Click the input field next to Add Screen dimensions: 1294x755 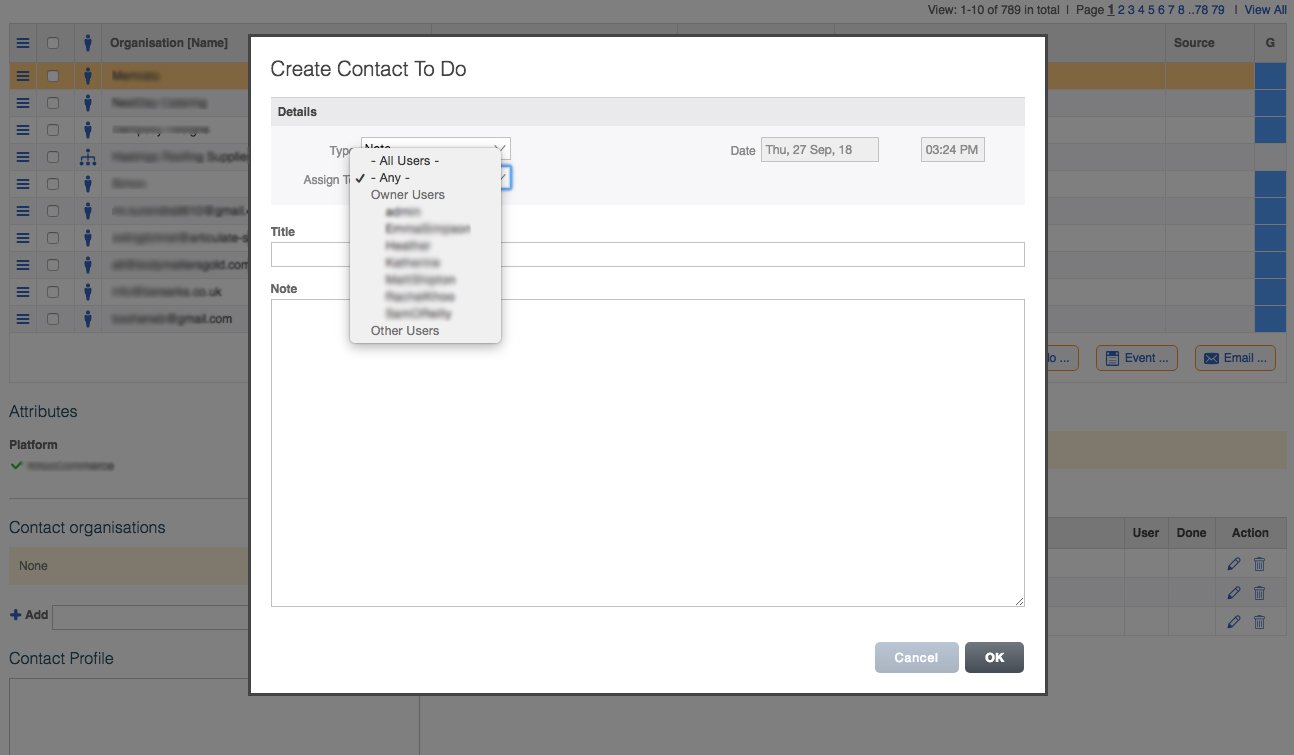(x=150, y=616)
